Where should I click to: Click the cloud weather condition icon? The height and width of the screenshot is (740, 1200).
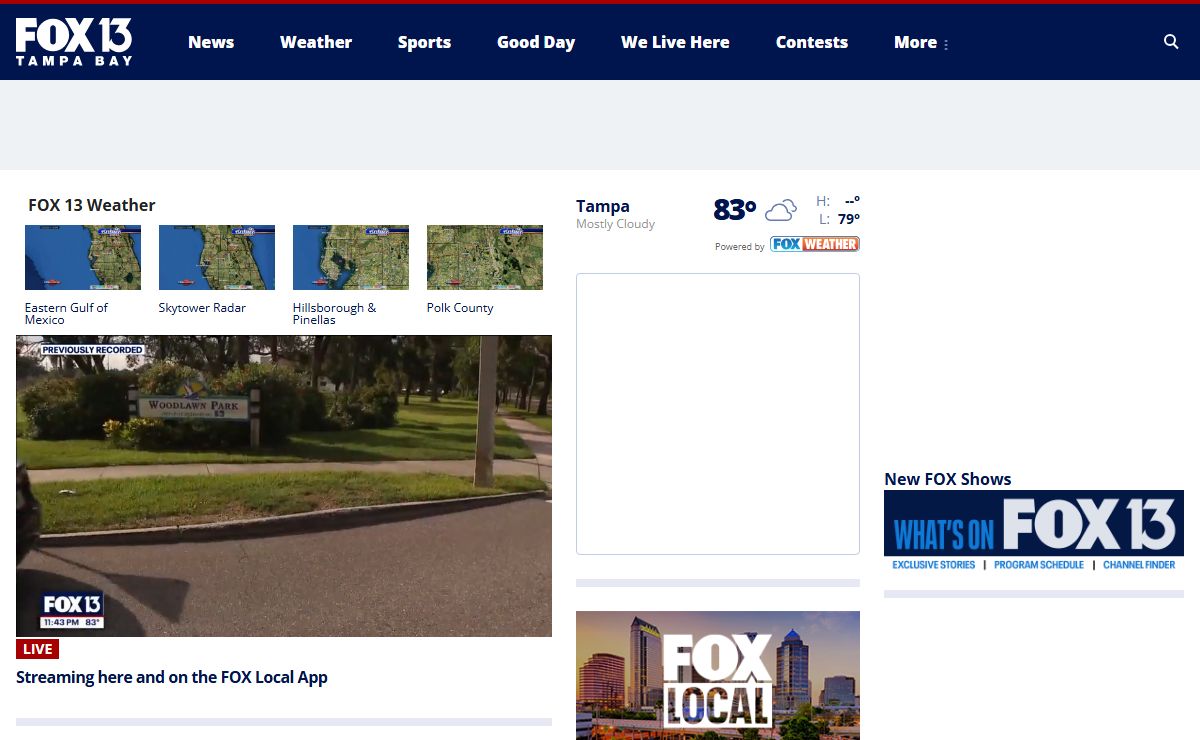781,210
